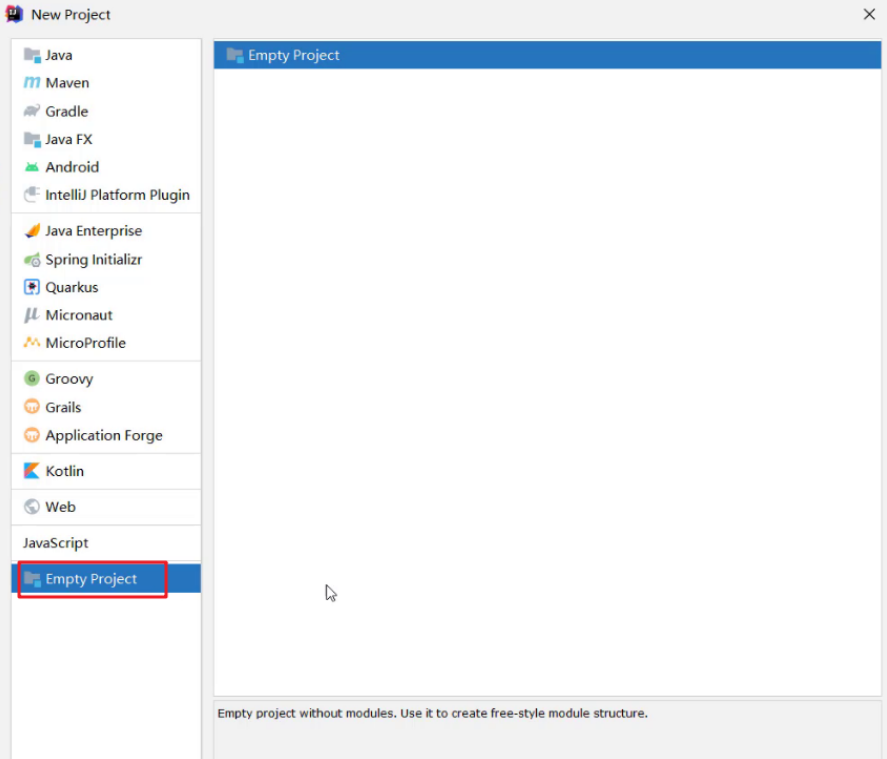
Task: Click the Kotlin logo icon
Action: pos(32,471)
